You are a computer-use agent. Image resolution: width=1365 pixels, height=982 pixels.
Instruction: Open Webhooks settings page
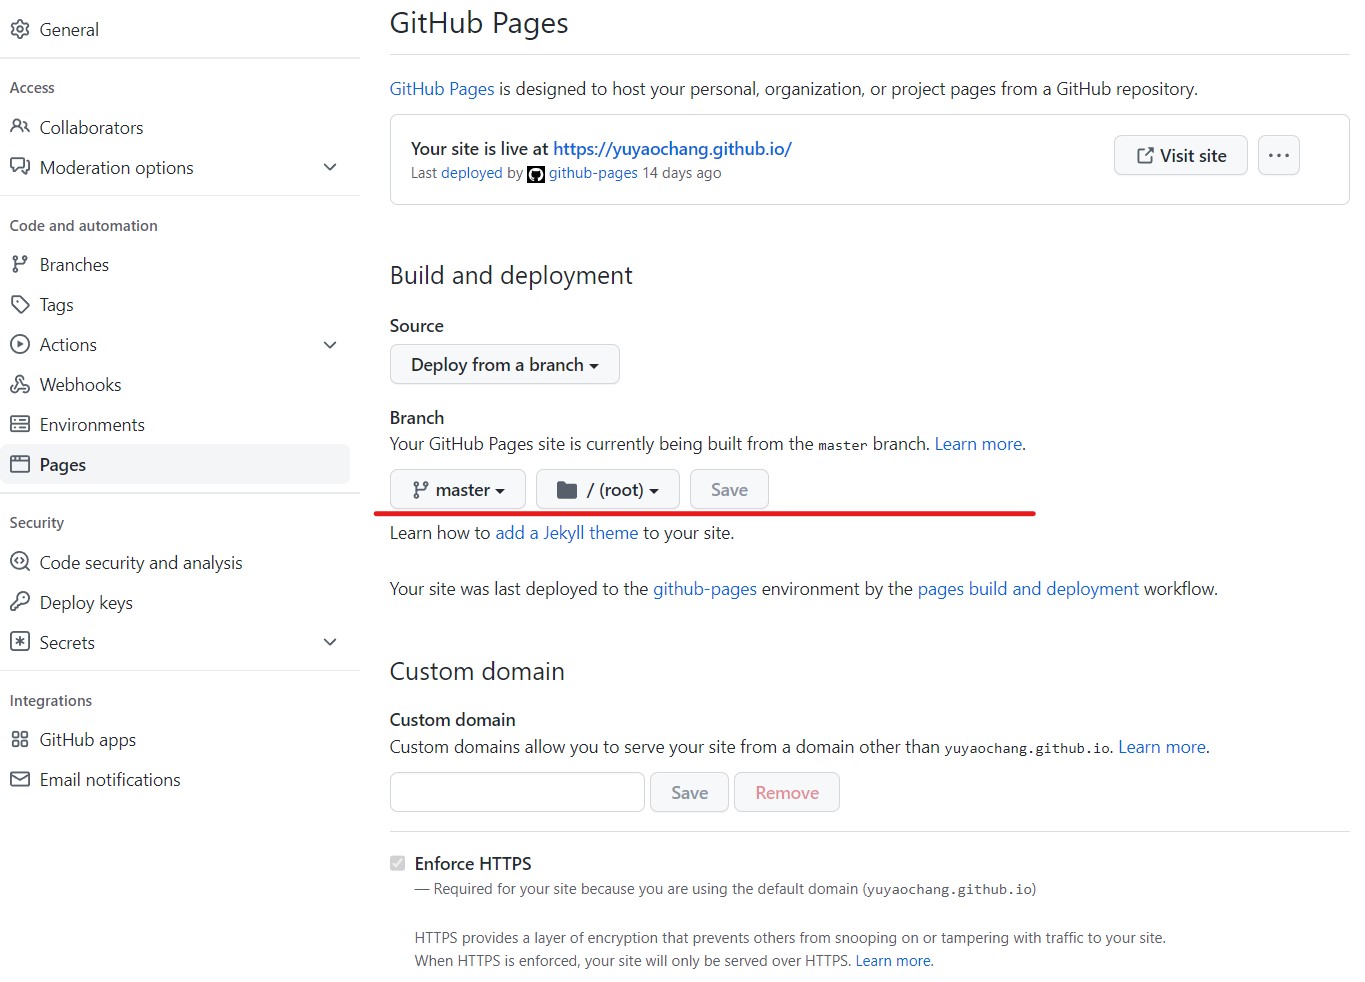pyautogui.click(x=175, y=384)
